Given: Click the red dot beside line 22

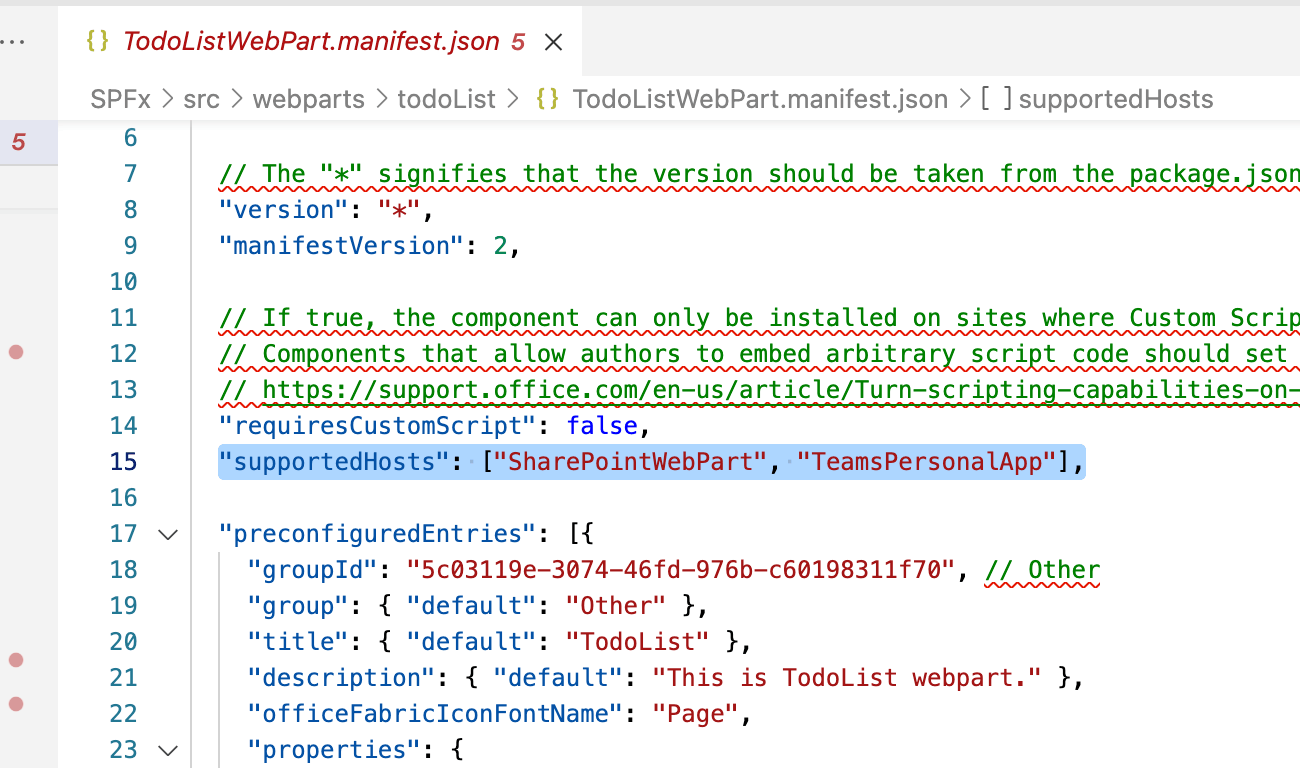Looking at the screenshot, I should click(x=16, y=704).
